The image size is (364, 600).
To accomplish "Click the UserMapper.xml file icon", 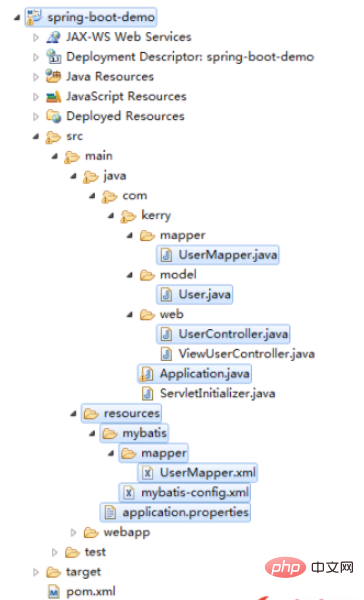I will click(147, 473).
